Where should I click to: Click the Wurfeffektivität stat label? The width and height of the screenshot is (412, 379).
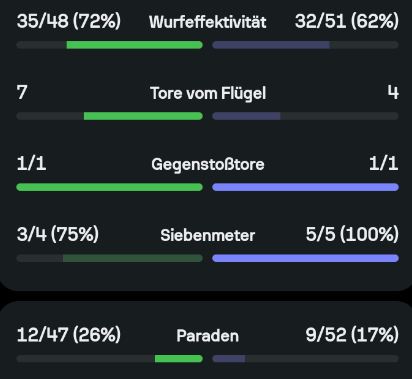(x=208, y=22)
